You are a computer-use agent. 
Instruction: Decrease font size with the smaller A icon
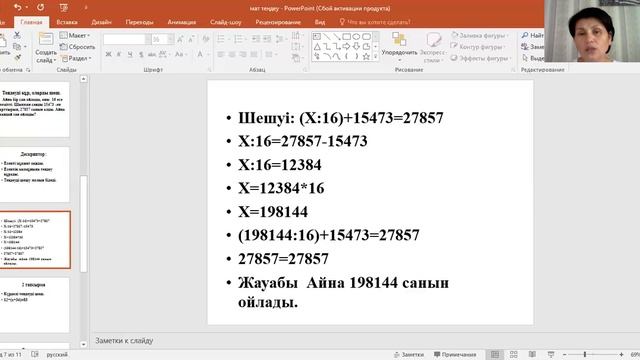(191, 39)
